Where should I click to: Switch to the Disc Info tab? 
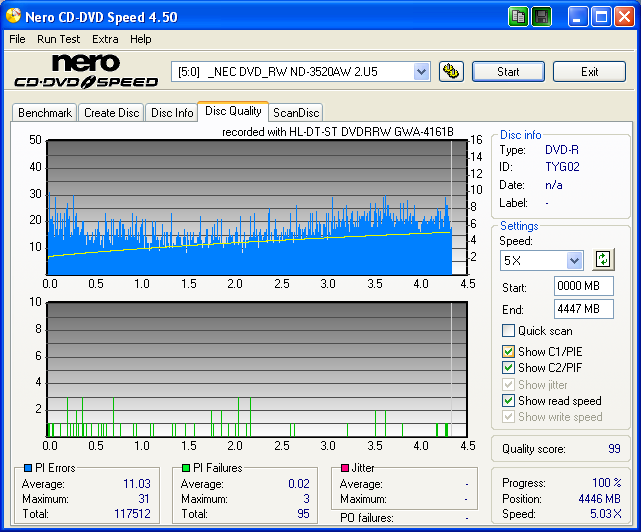pyautogui.click(x=172, y=112)
